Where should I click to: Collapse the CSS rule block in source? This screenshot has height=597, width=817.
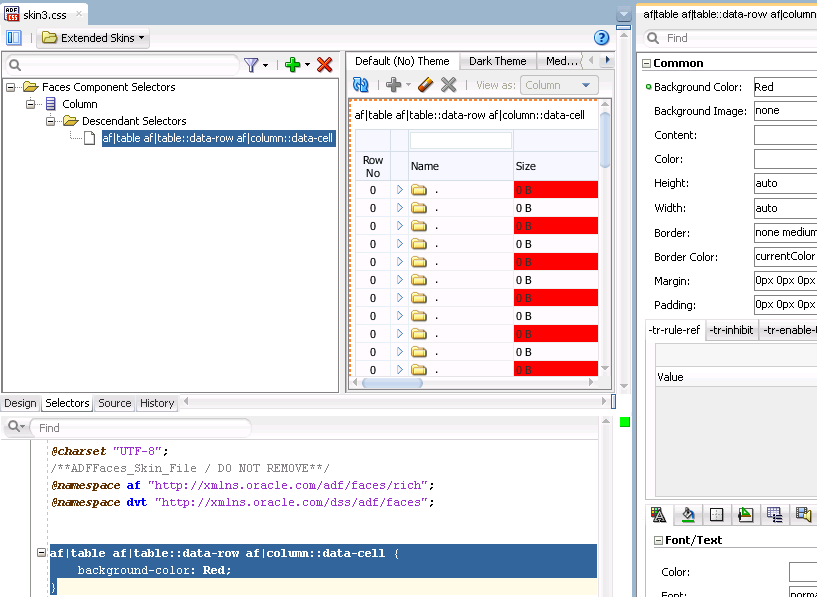[42, 552]
